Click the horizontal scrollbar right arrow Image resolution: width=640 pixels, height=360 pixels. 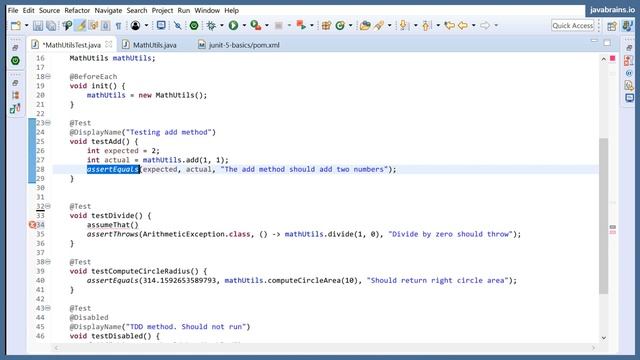593,348
